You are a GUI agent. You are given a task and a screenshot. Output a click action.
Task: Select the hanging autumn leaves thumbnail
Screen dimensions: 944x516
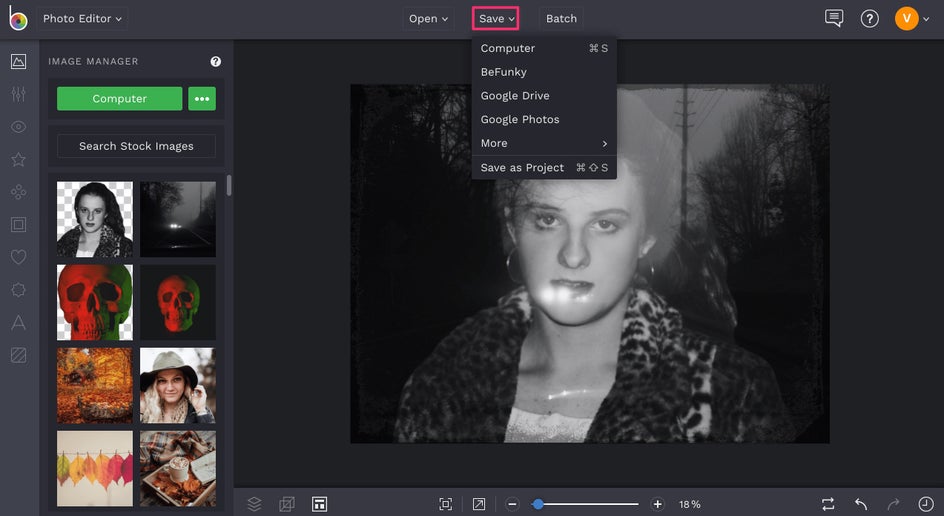pos(95,468)
